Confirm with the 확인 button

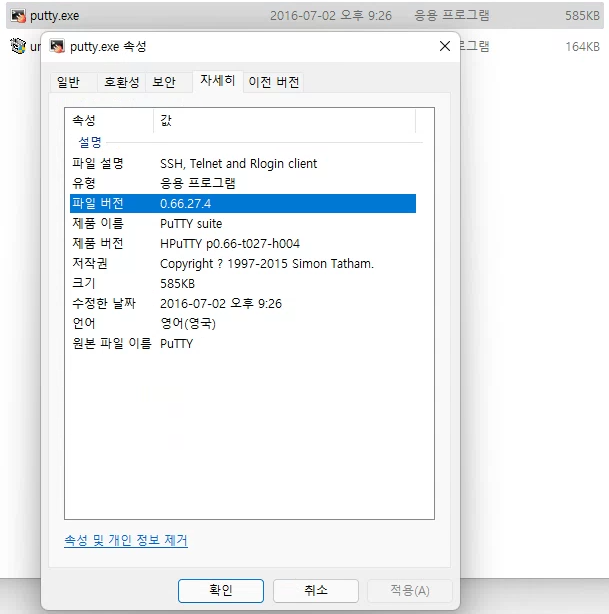tap(221, 591)
